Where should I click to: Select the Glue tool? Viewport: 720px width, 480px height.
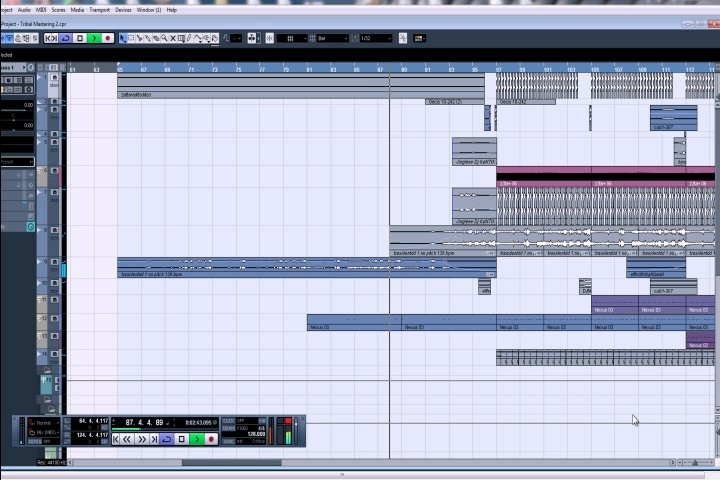148,39
